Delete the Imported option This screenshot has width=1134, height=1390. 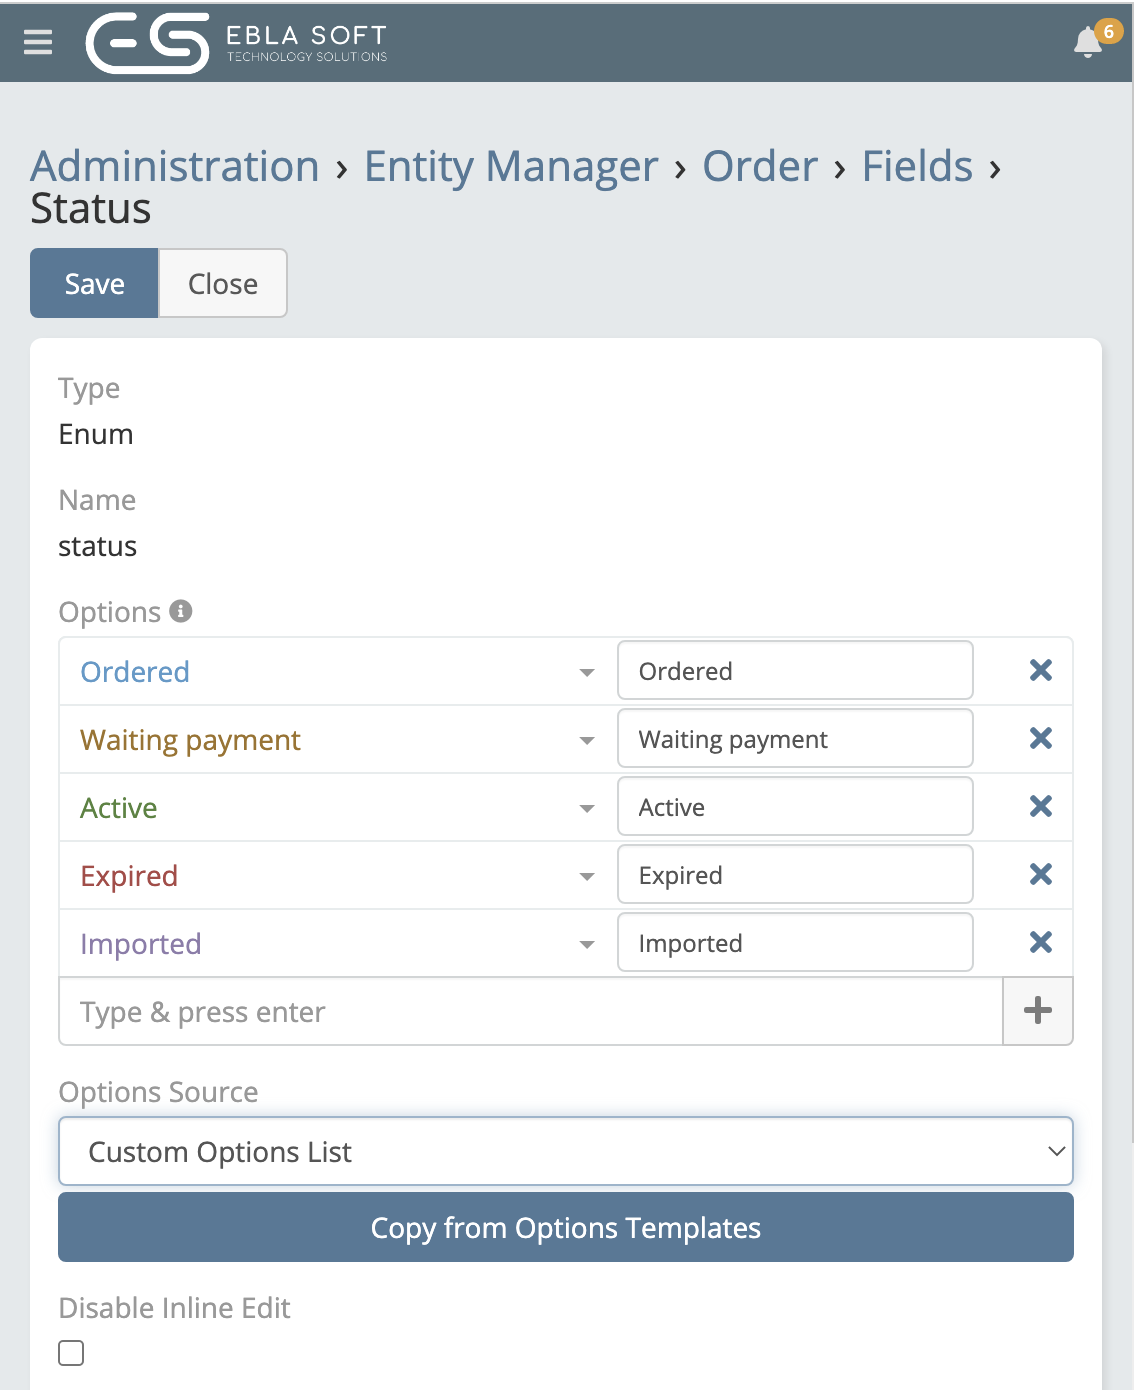(1040, 942)
